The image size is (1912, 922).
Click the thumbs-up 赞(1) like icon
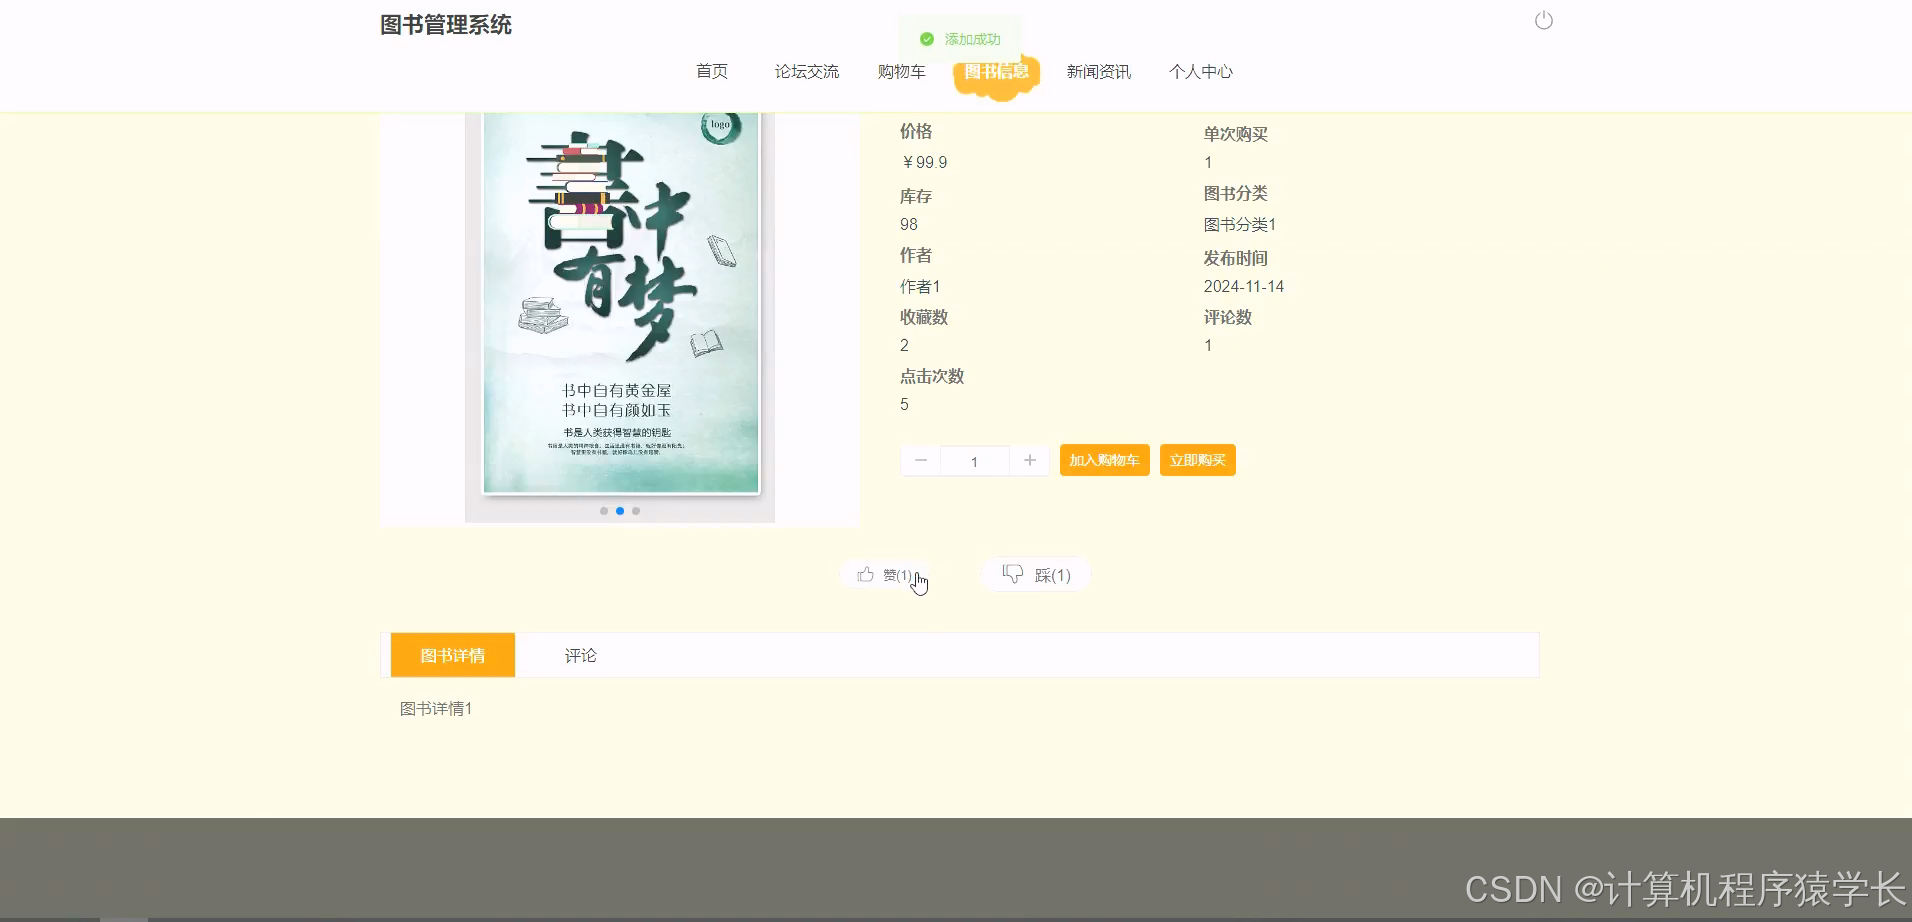pyautogui.click(x=866, y=574)
